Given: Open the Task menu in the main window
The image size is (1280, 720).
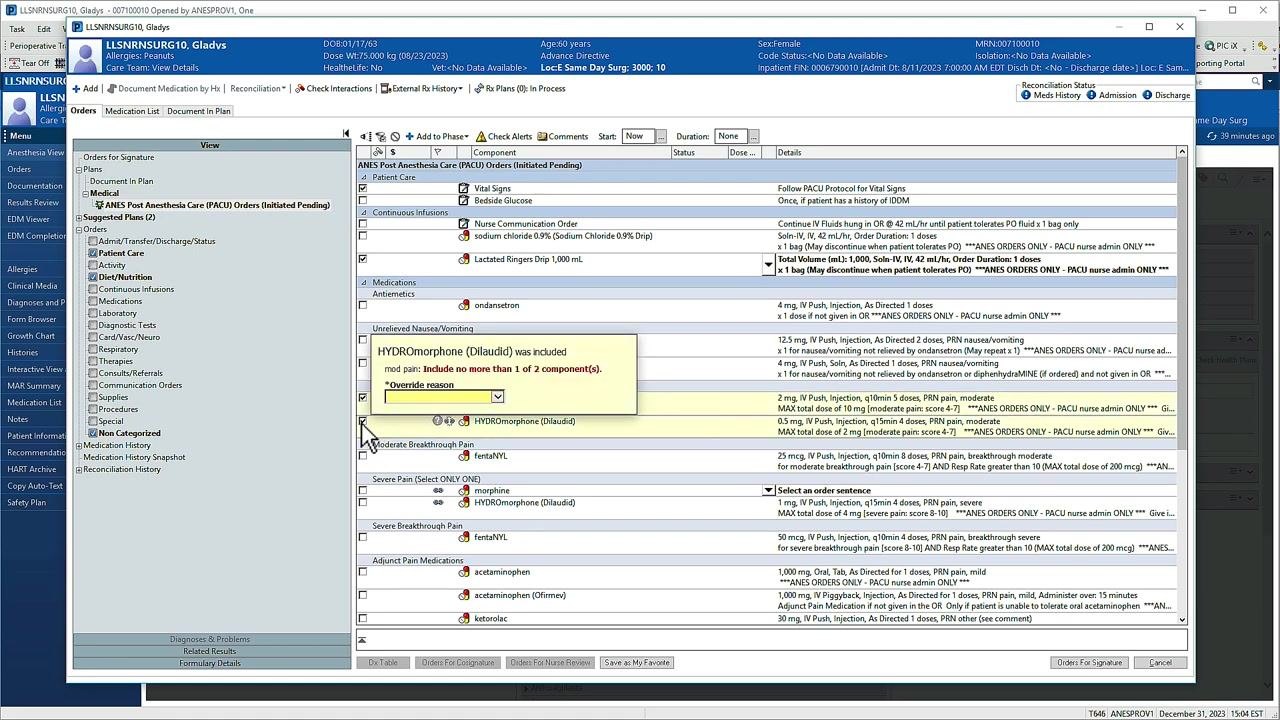Looking at the screenshot, I should coord(17,29).
